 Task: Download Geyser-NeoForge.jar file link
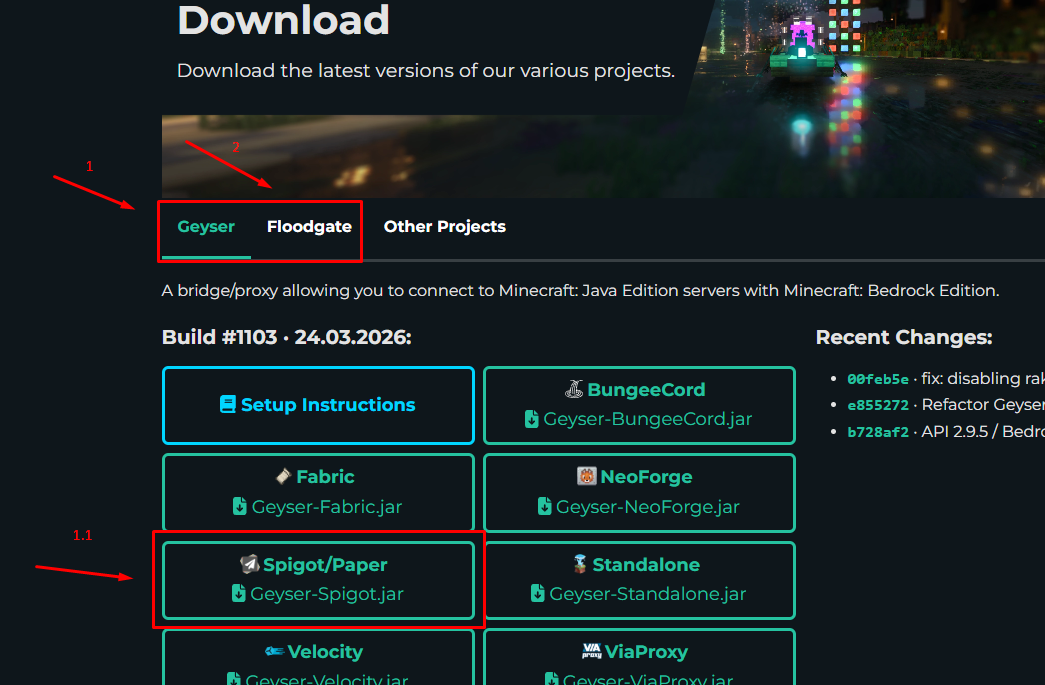click(647, 507)
